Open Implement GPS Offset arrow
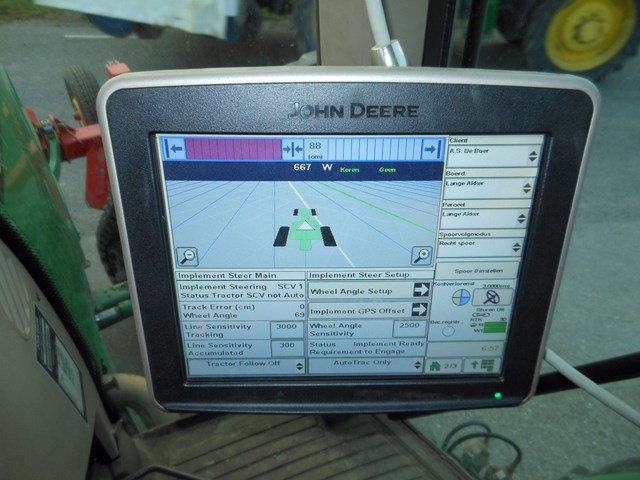Image resolution: width=640 pixels, height=480 pixels. coord(418,310)
